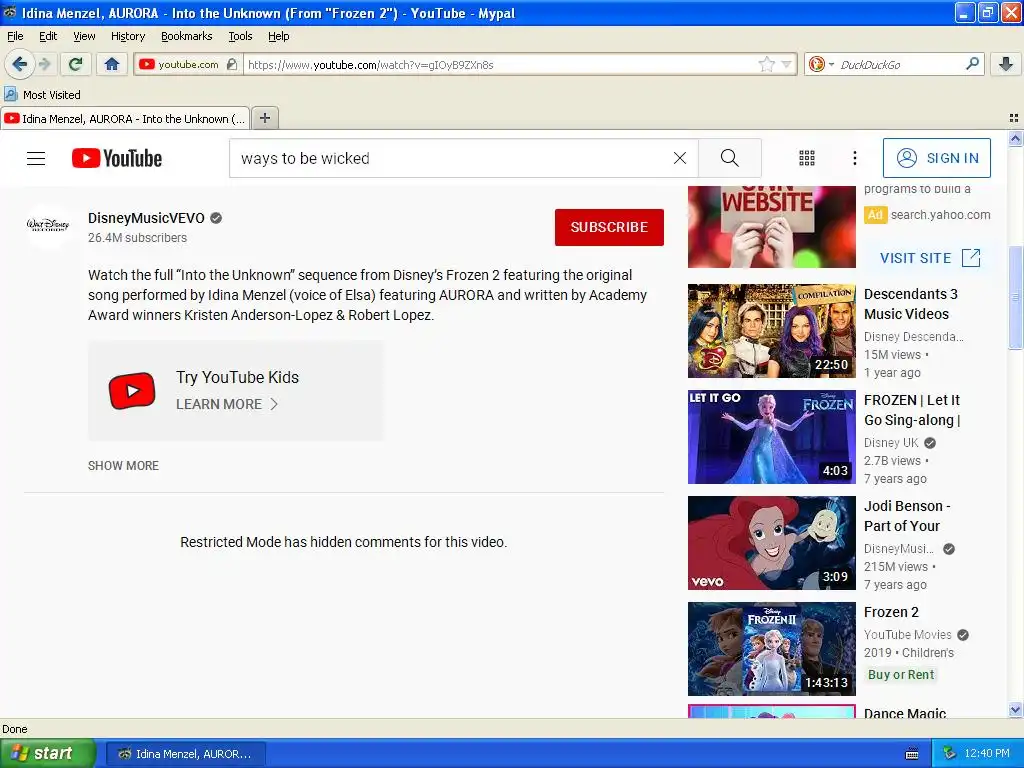Open the File menu
Viewport: 1024px width, 768px height.
15,36
